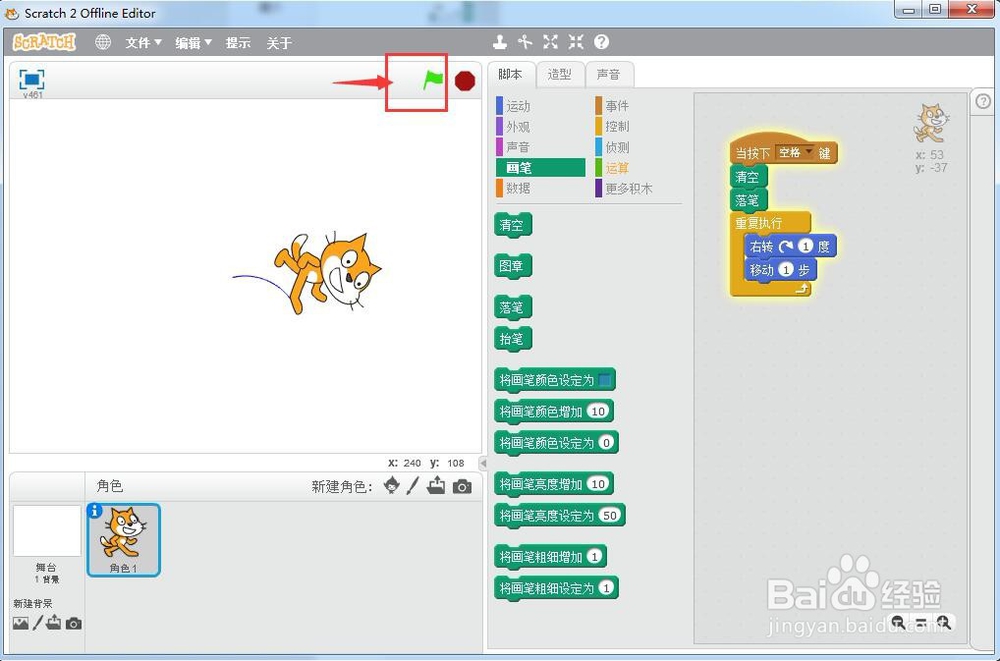Select the Delete scissors tool
This screenshot has width=1000, height=661.
coord(525,42)
